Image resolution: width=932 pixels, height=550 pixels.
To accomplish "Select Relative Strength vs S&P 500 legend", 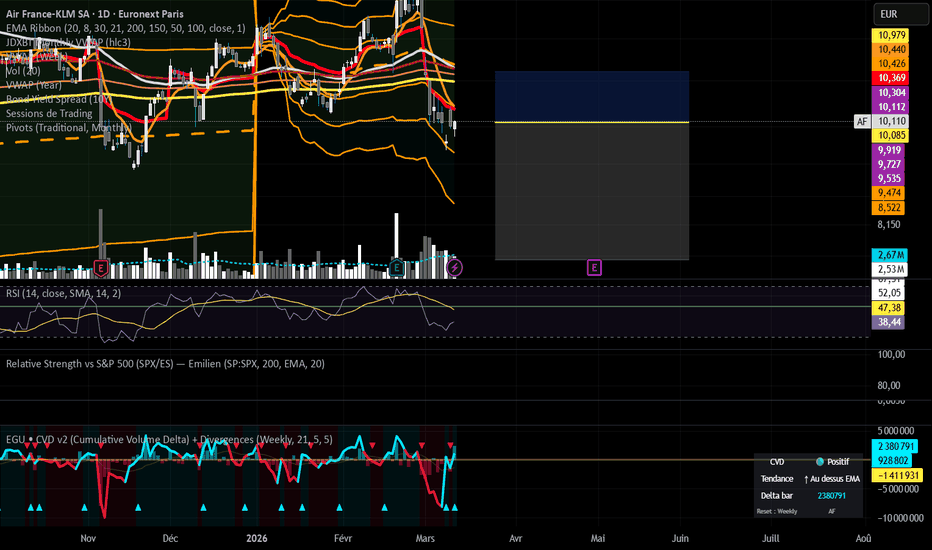I will (x=165, y=364).
